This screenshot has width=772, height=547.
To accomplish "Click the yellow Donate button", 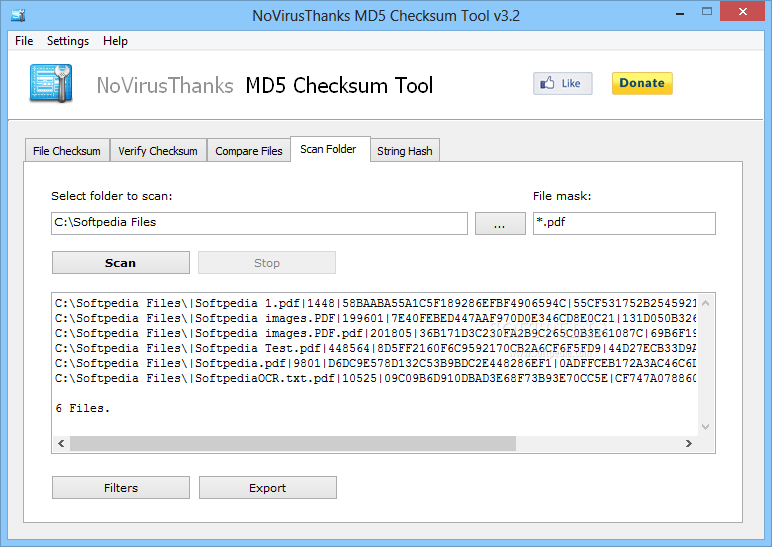I will tap(642, 83).
